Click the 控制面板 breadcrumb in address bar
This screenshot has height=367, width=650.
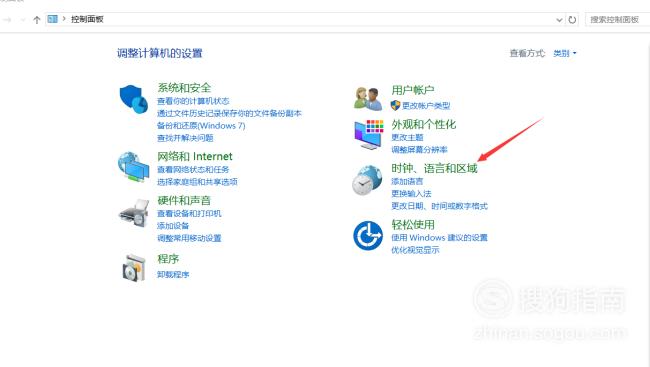pyautogui.click(x=87, y=19)
